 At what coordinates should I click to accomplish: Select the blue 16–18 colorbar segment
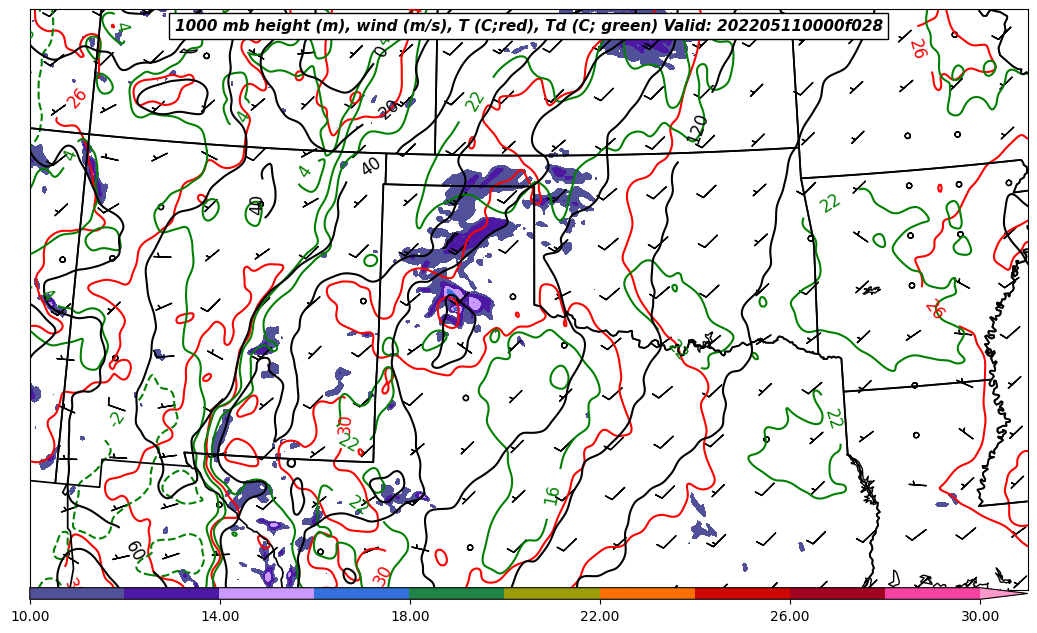click(361, 593)
